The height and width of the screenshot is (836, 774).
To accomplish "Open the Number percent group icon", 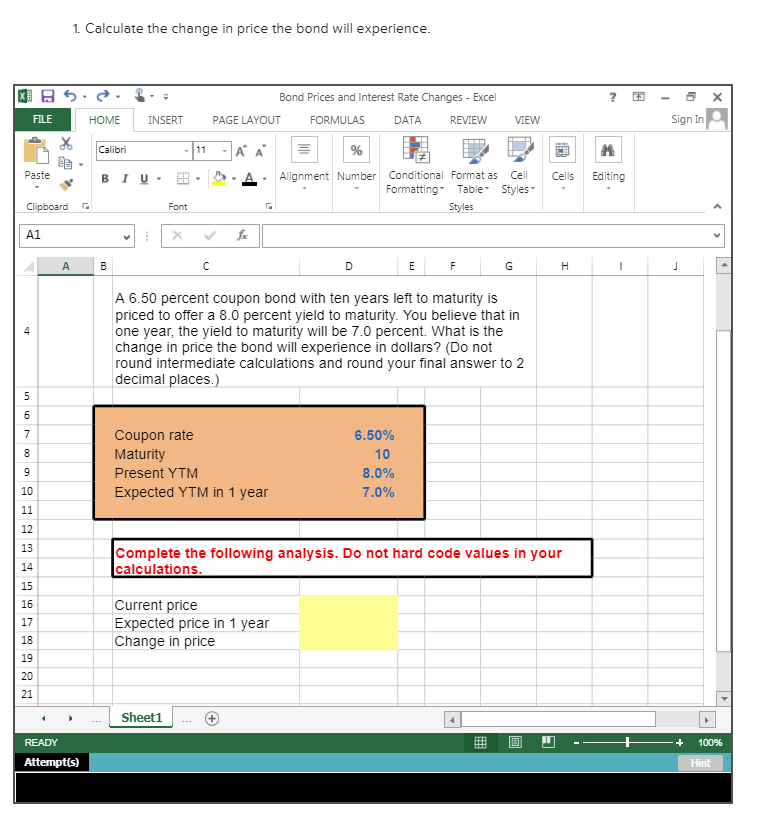I will (x=356, y=150).
